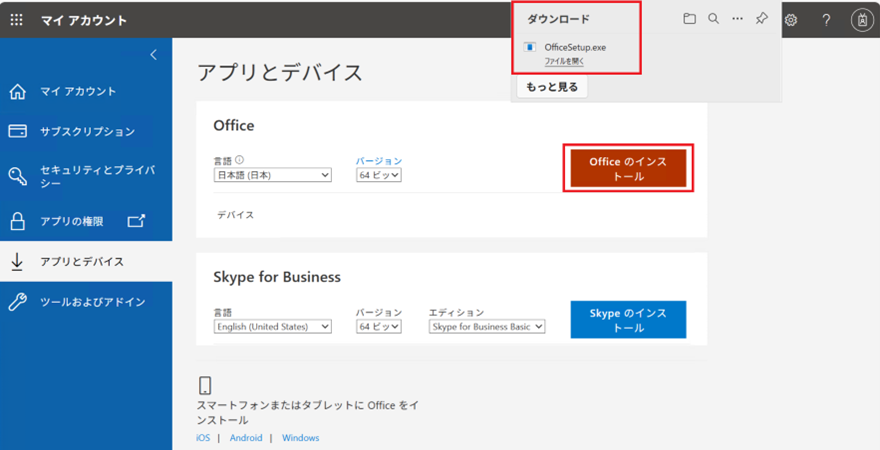Collapse sidebar with chevron arrow
Screen dimensions: 880x450
tap(153, 54)
